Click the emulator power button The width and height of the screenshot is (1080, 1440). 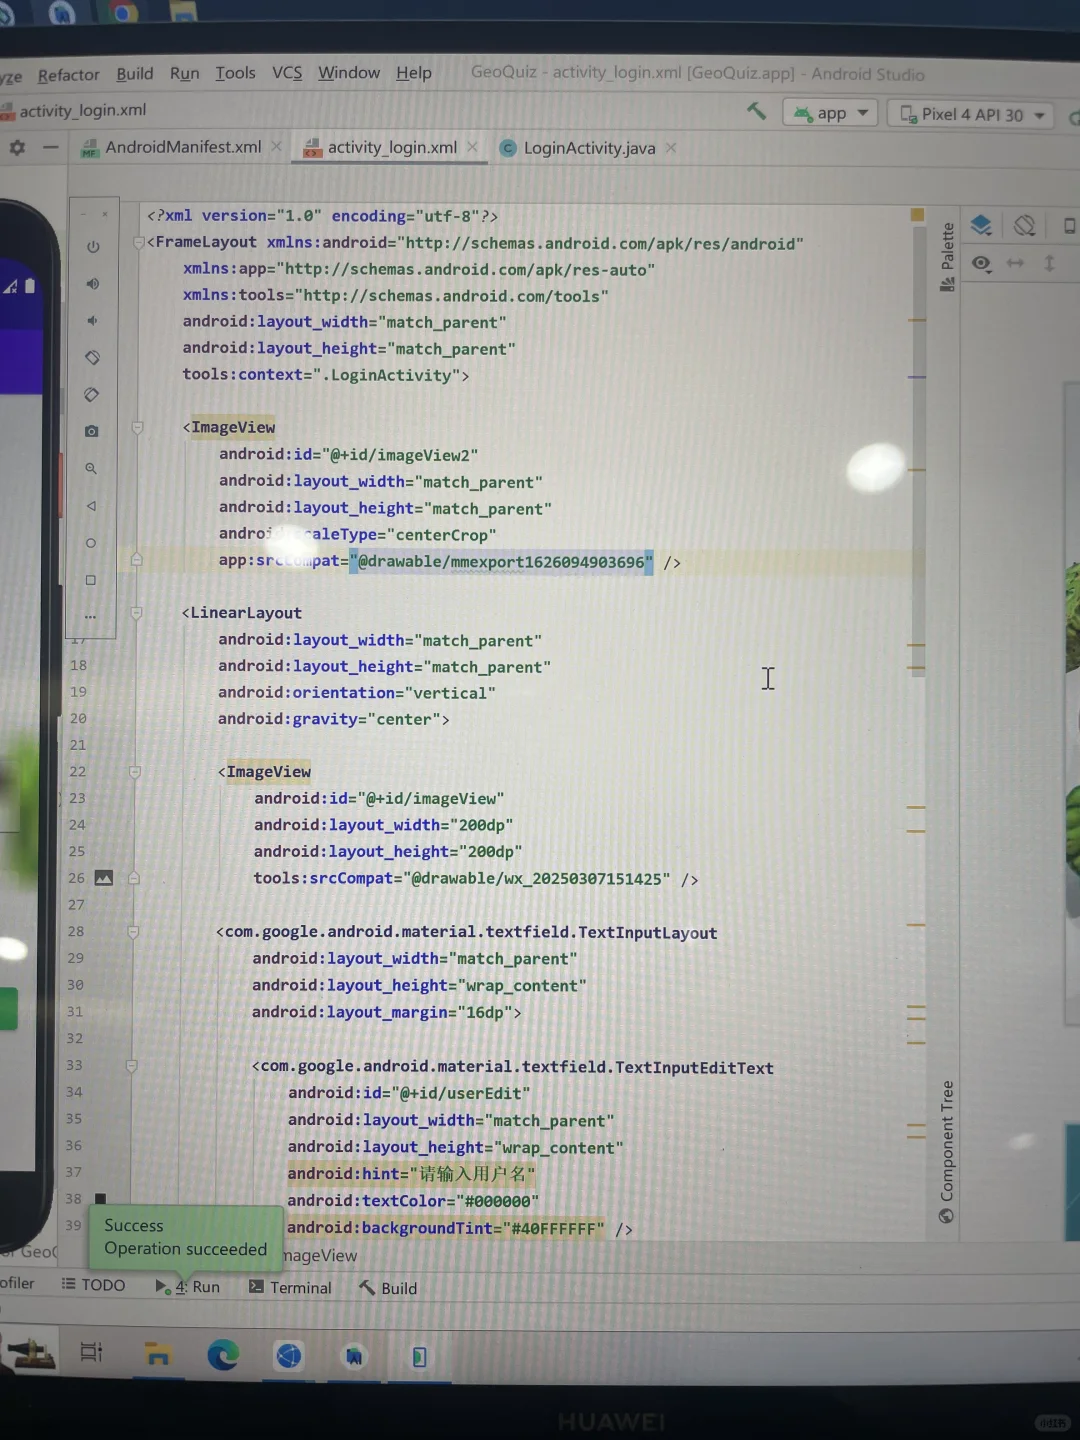92,247
